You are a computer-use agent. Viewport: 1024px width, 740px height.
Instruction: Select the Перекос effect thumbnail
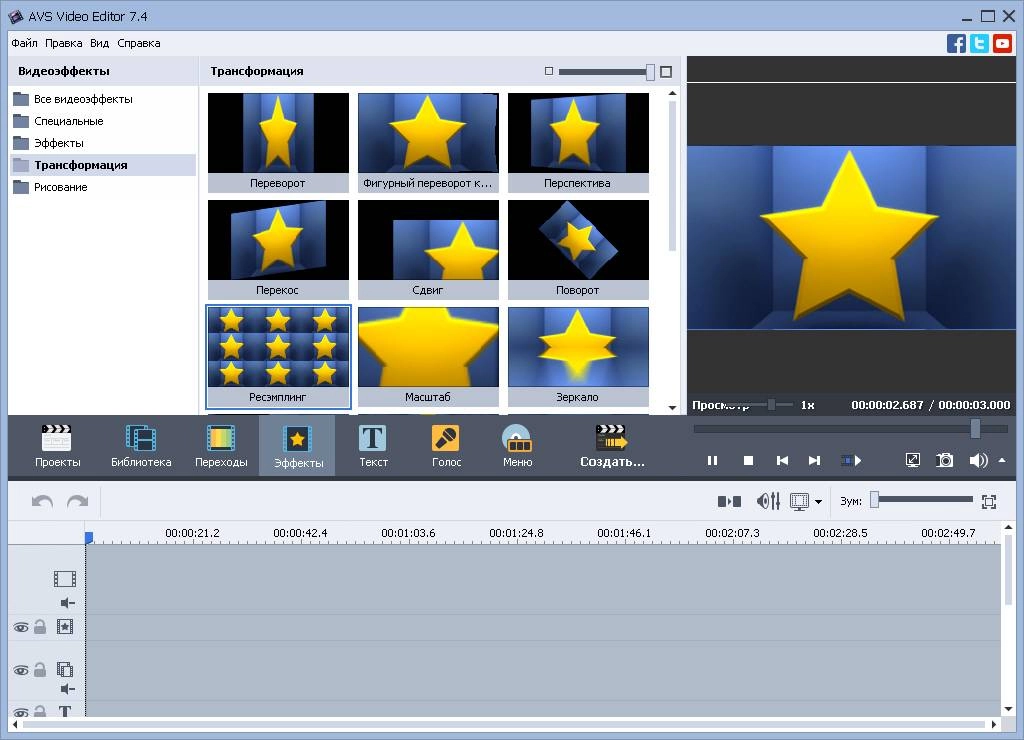(x=278, y=249)
